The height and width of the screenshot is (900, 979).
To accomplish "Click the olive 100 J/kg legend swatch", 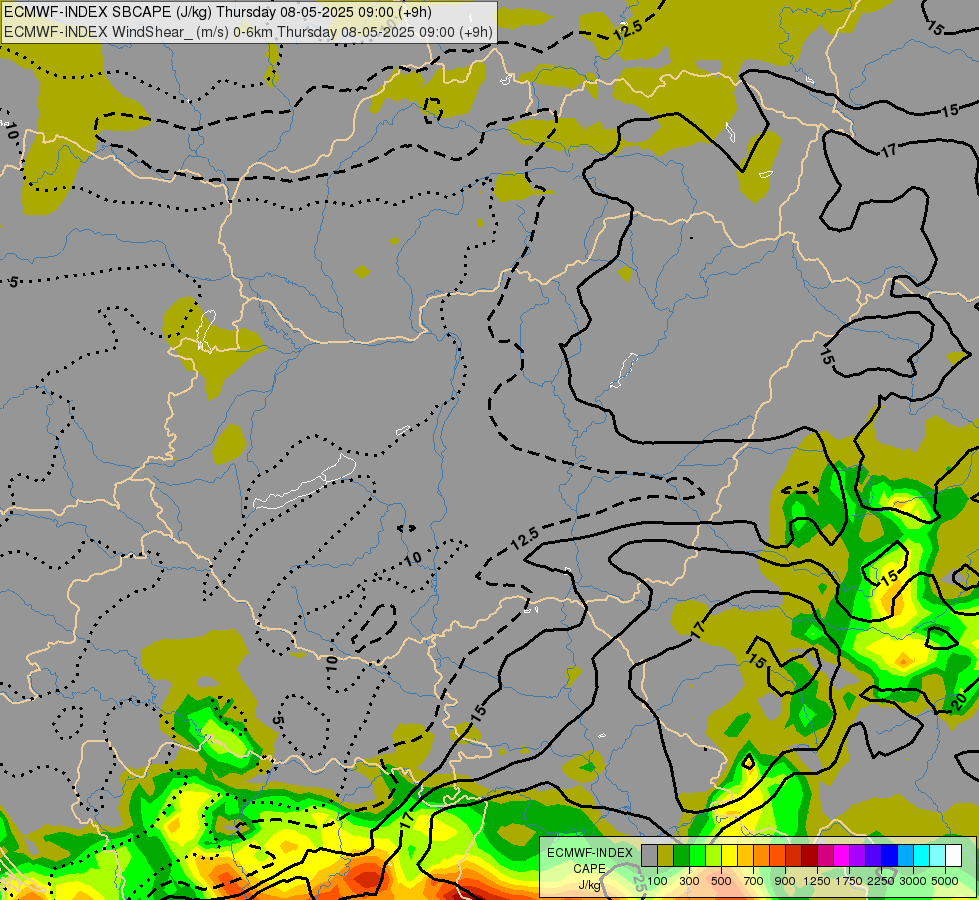I will click(x=666, y=856).
